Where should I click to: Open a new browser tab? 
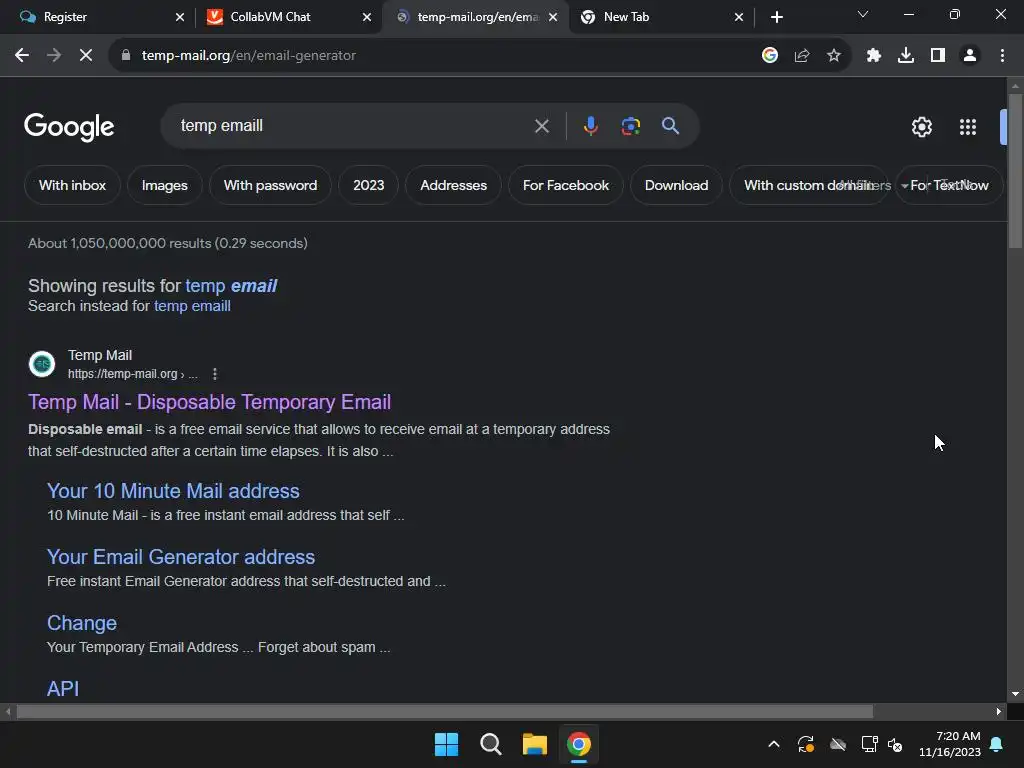776,17
